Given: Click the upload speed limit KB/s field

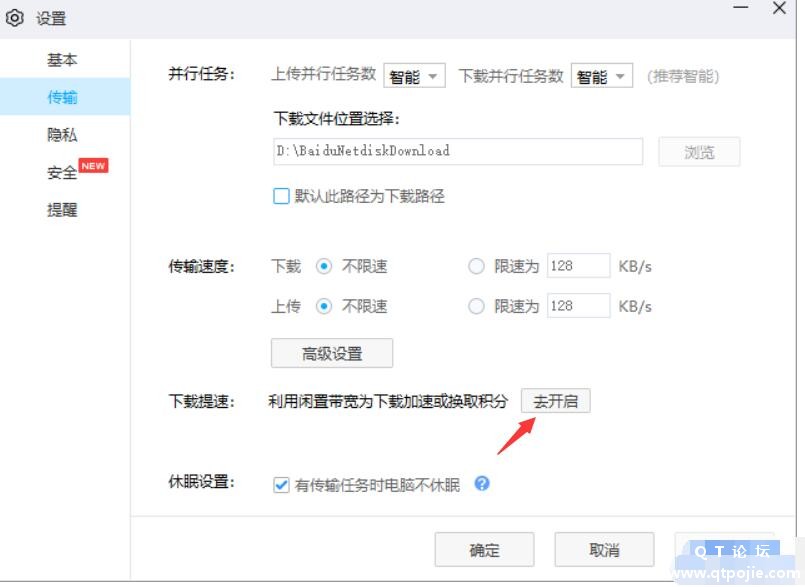Looking at the screenshot, I should [579, 306].
